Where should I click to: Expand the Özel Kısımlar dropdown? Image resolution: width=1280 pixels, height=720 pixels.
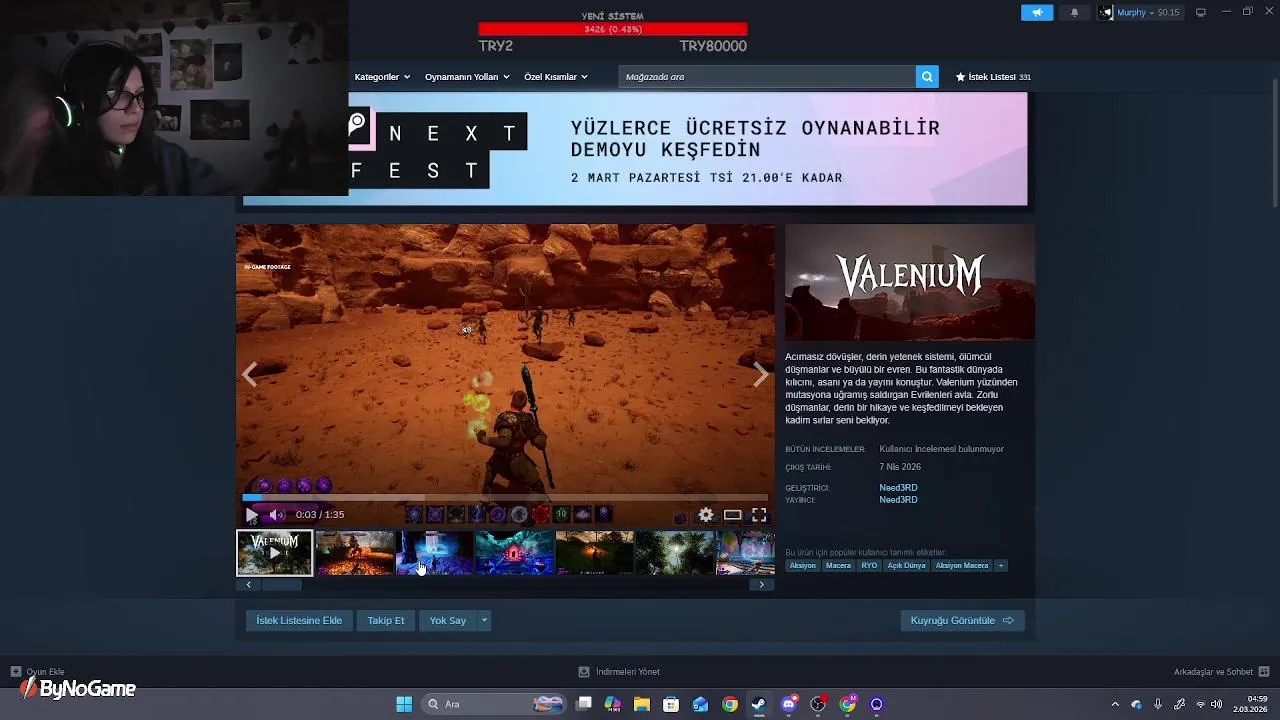[x=556, y=77]
